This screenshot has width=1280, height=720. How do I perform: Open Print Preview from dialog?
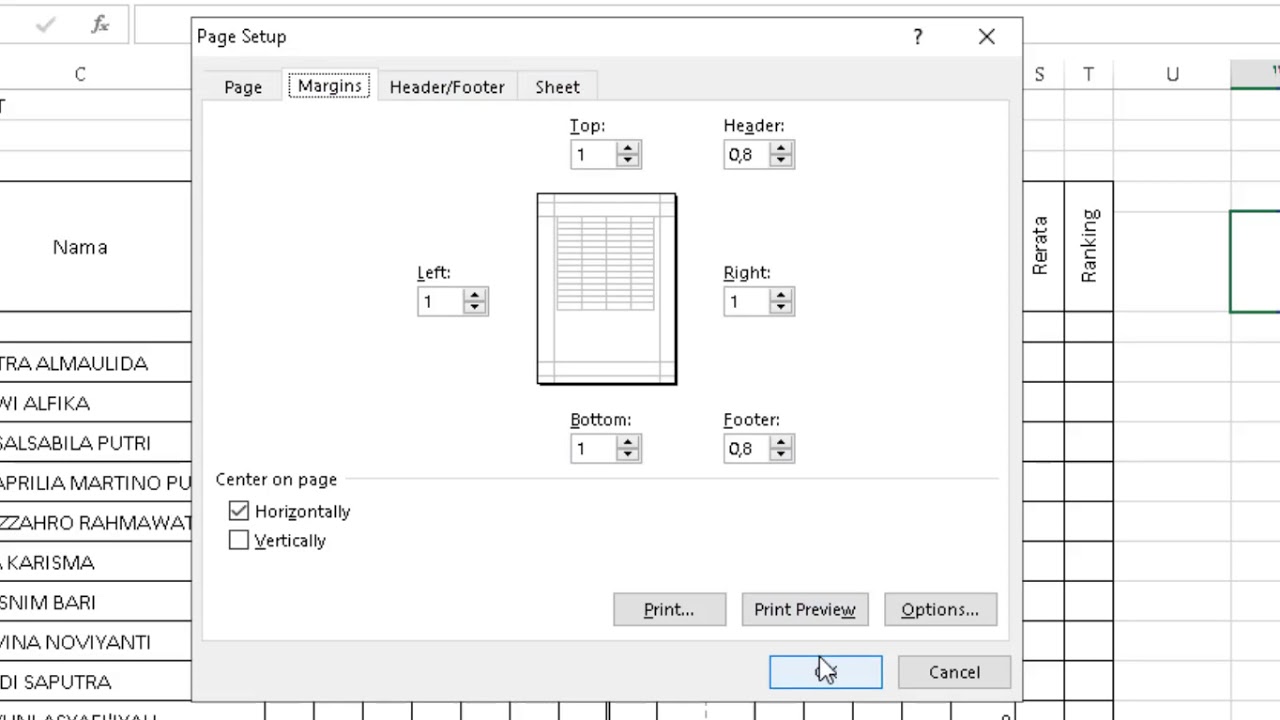[x=805, y=609]
